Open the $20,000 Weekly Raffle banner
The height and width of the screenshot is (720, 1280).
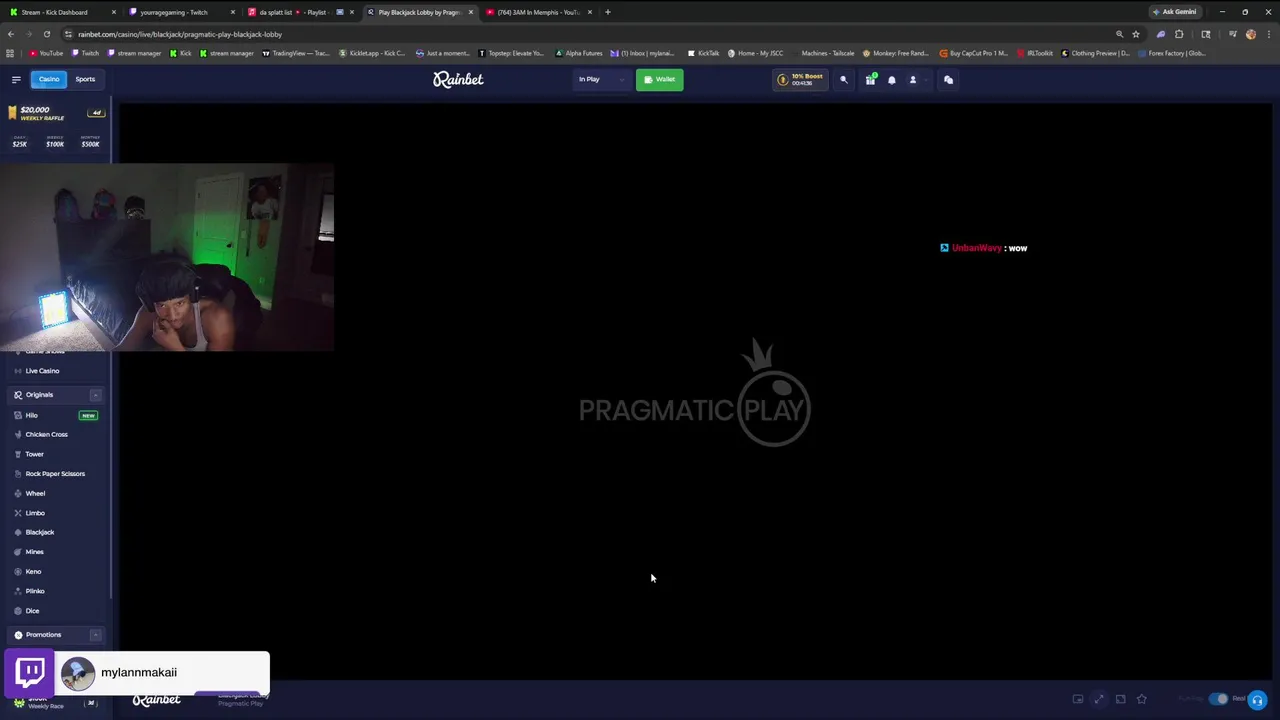(55, 113)
